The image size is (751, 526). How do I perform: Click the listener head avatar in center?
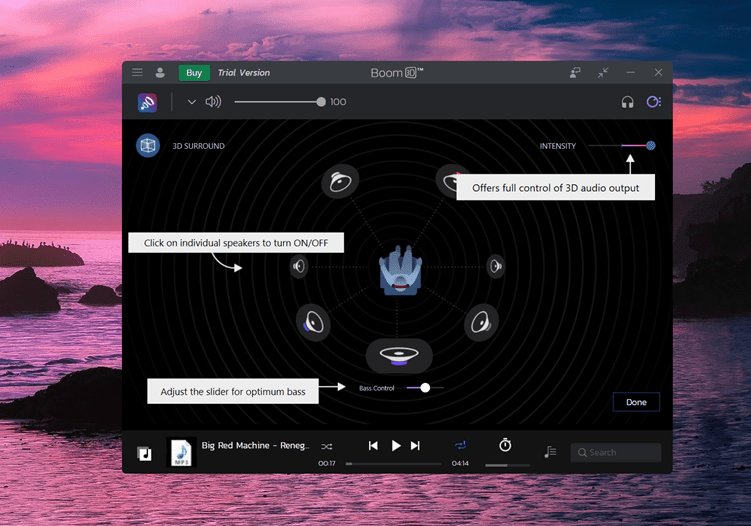coord(400,270)
